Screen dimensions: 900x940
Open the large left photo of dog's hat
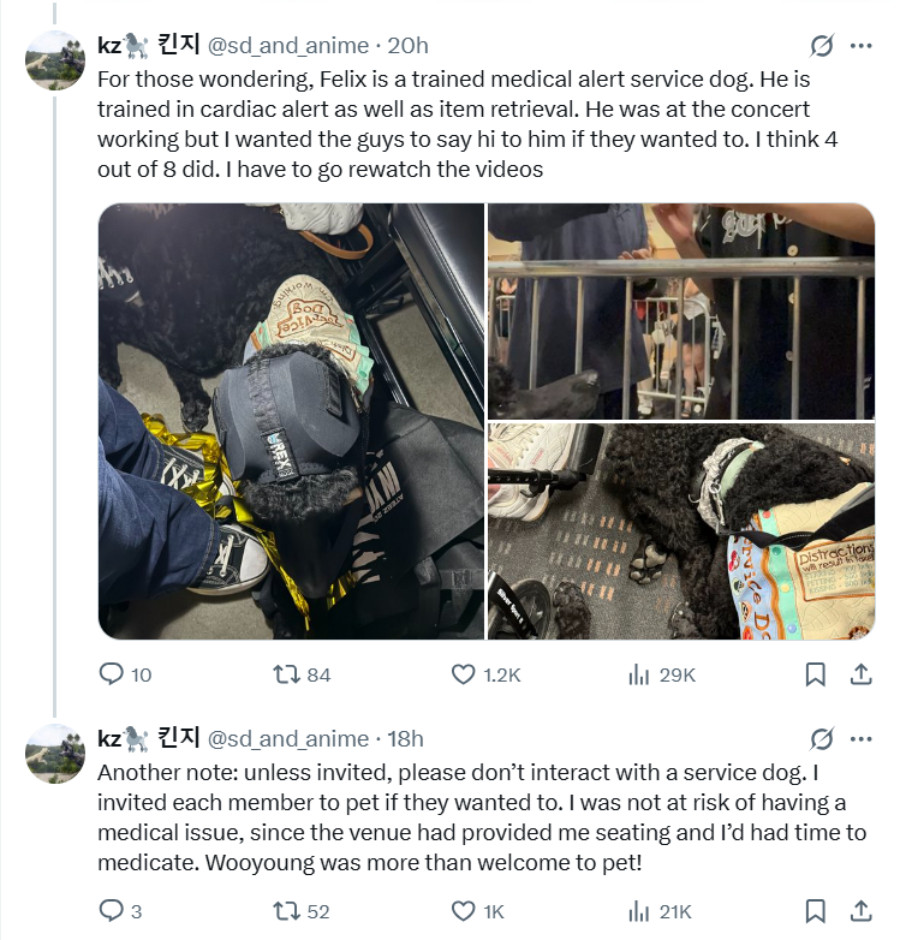[291, 421]
